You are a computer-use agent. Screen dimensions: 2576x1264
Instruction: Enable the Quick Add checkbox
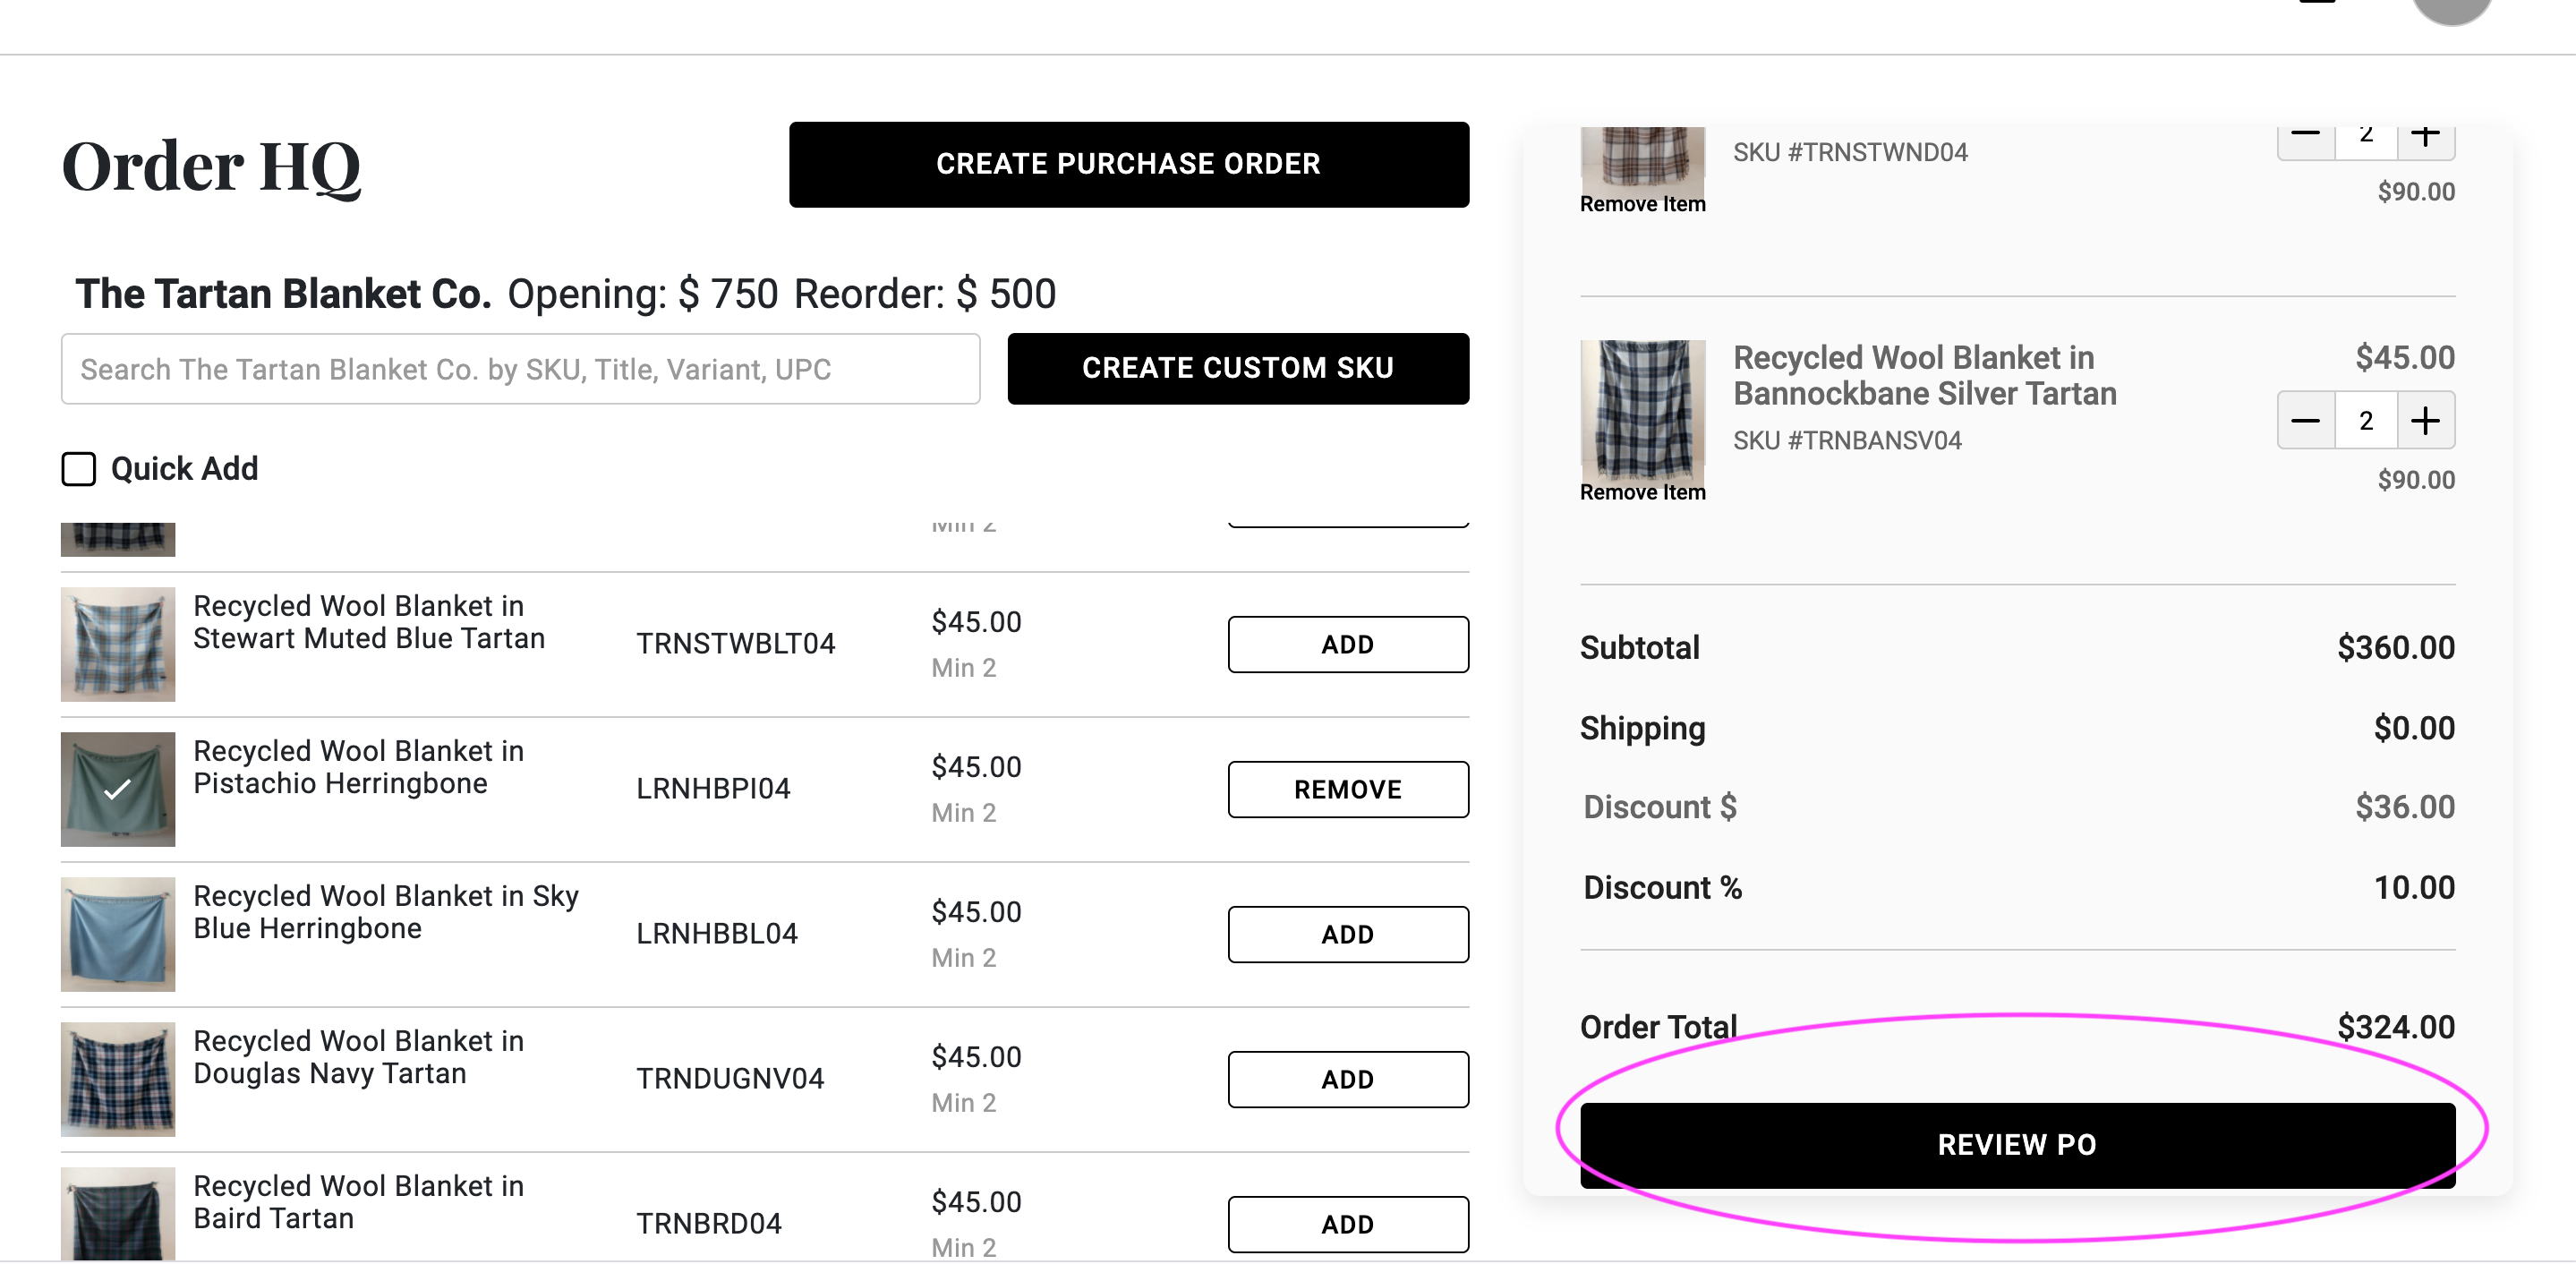coord(79,469)
